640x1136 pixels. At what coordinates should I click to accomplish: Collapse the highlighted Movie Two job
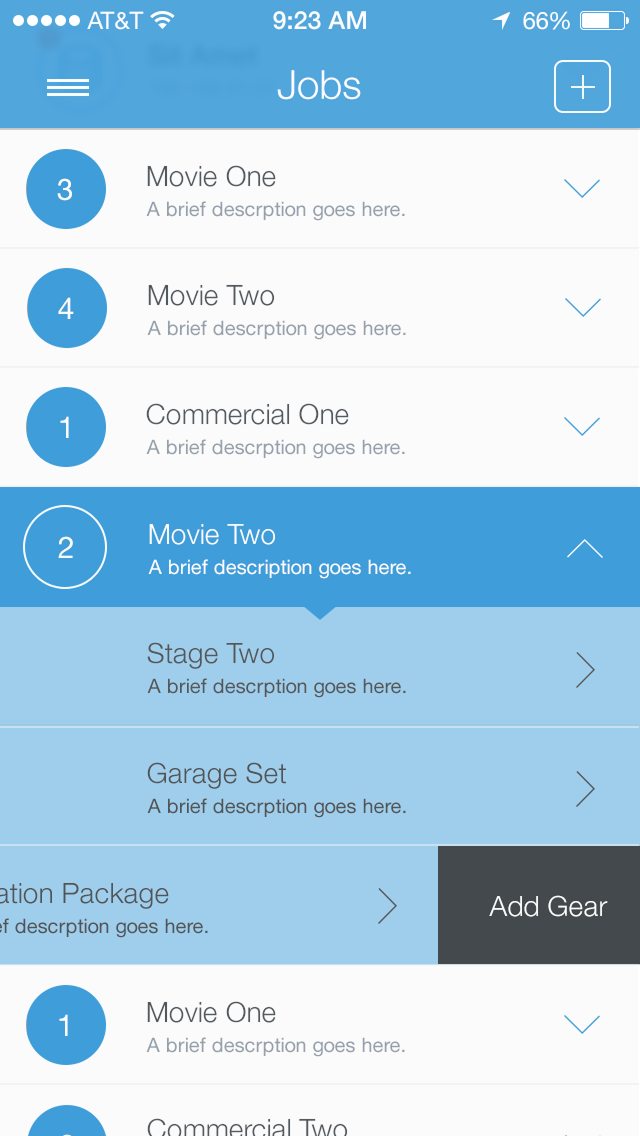584,547
